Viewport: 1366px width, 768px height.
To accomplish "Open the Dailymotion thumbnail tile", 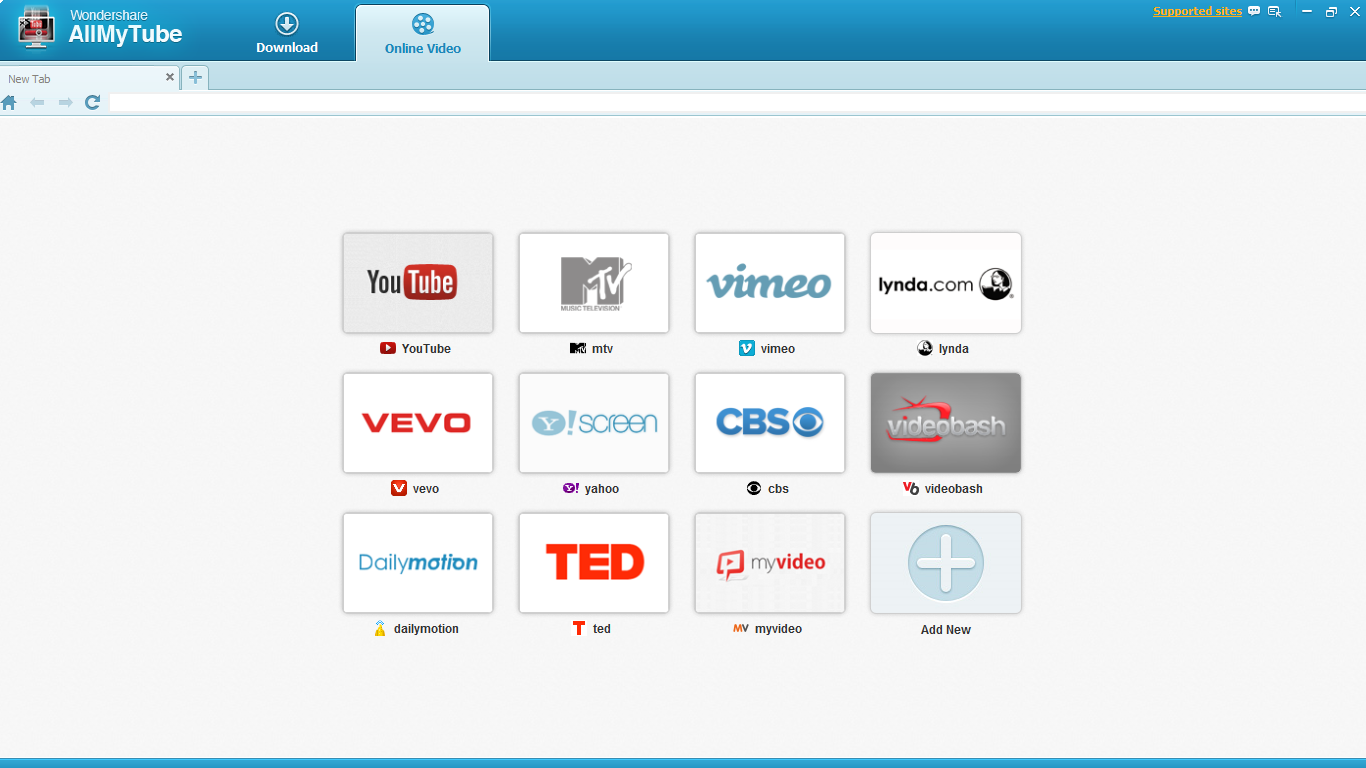I will [418, 563].
